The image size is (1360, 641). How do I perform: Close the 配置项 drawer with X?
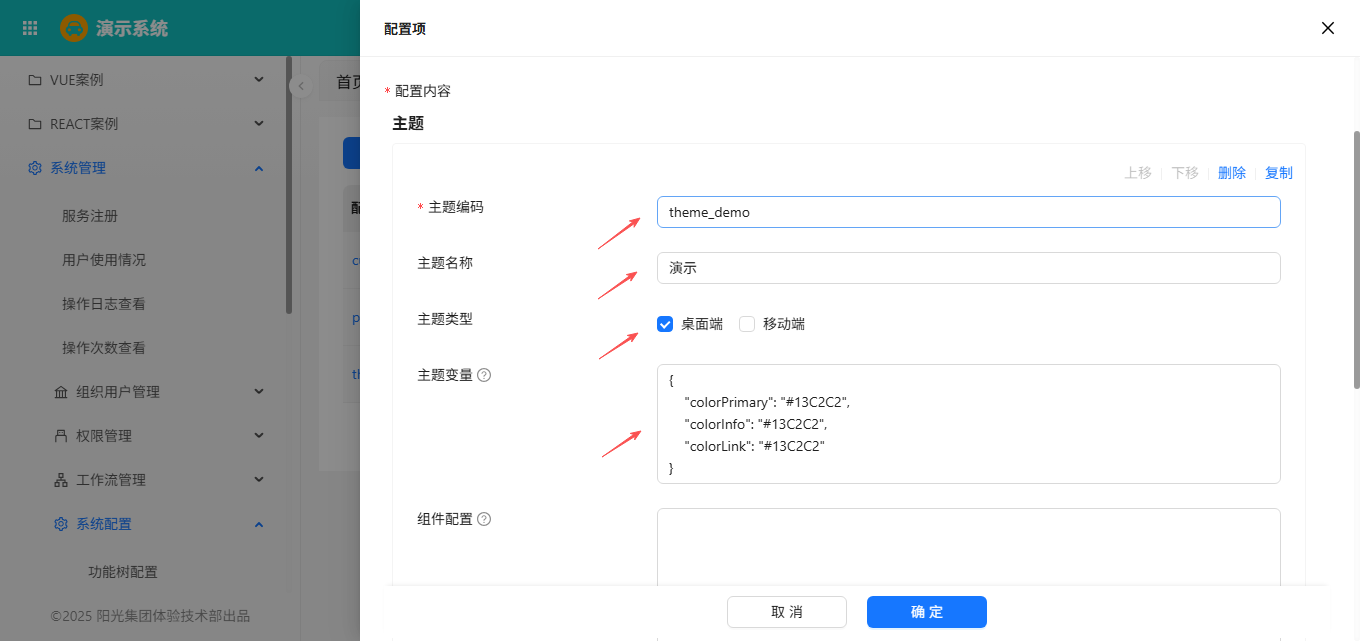point(1327,28)
